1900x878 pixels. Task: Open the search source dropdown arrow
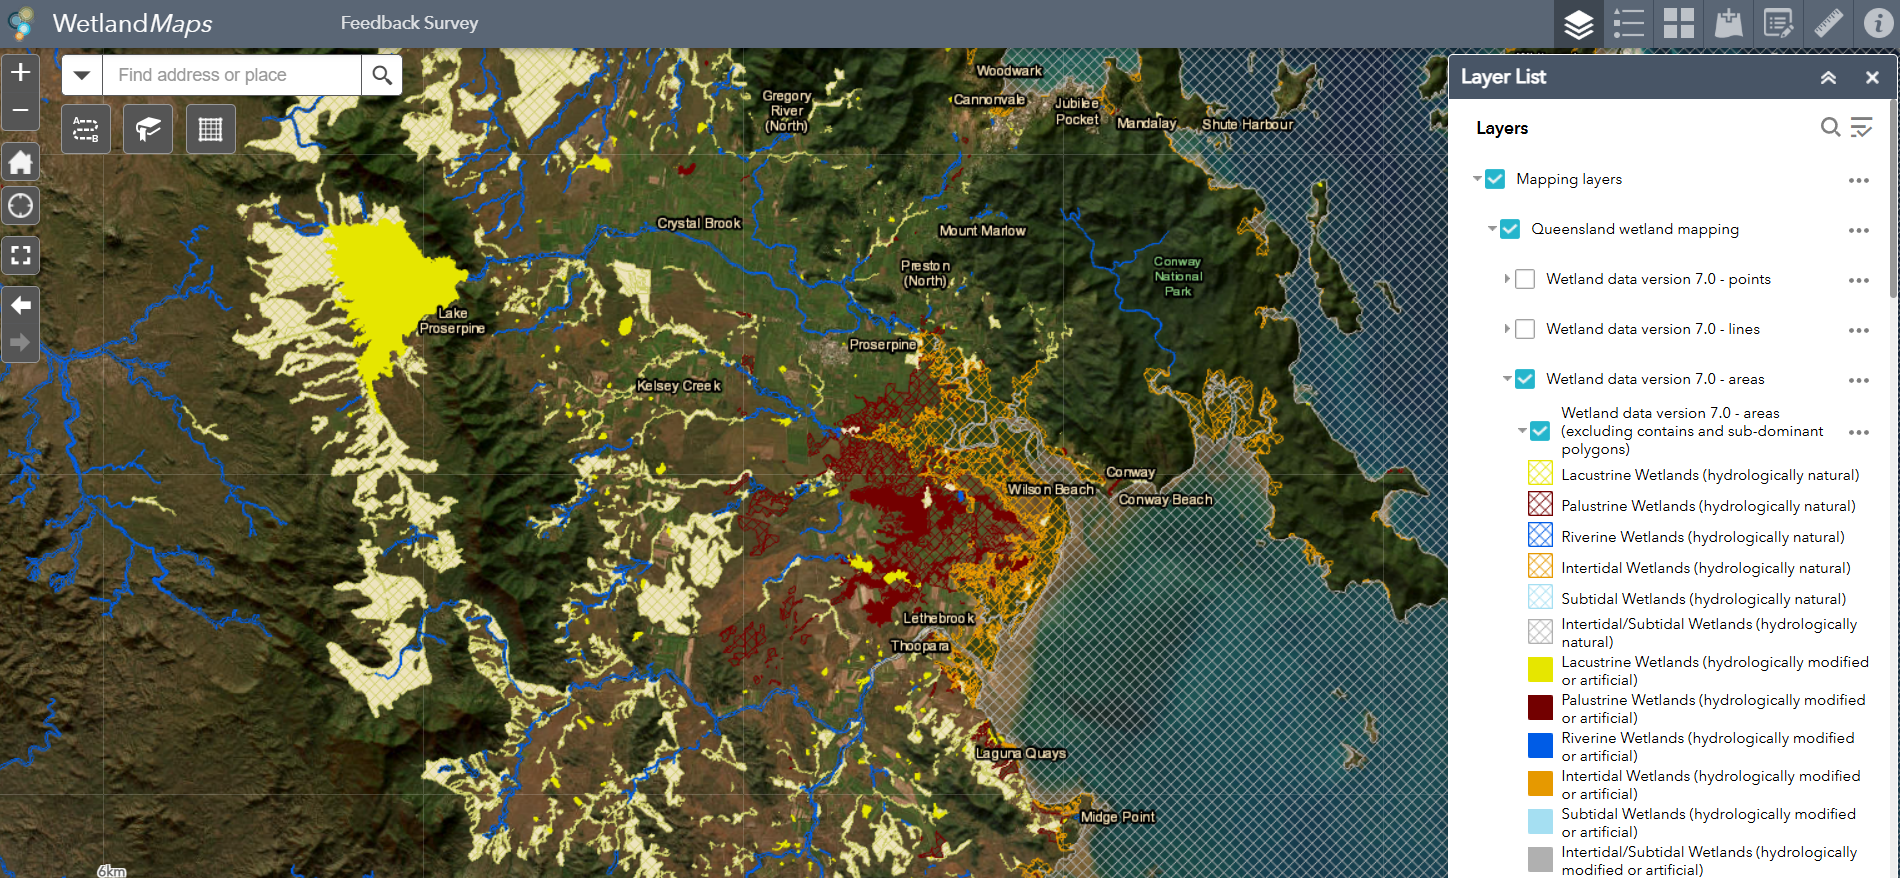[x=82, y=75]
